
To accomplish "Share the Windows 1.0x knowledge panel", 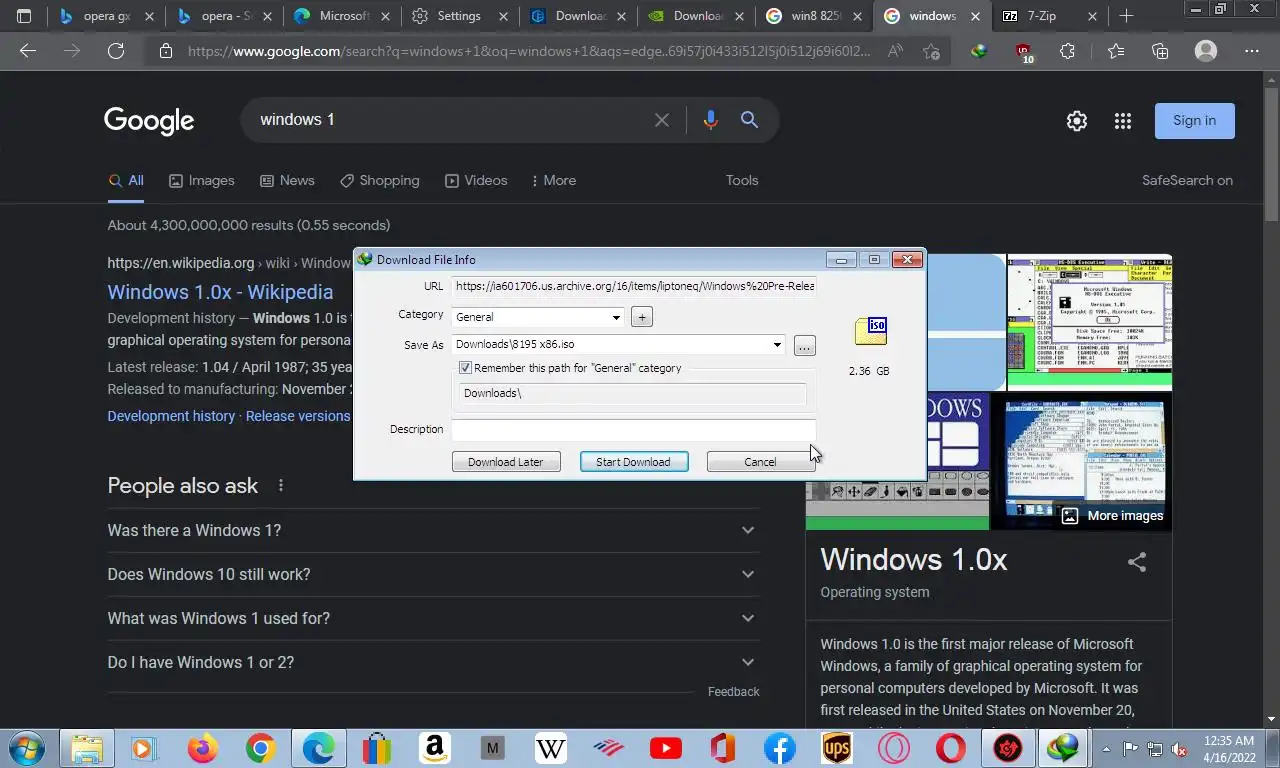I will 1137,562.
